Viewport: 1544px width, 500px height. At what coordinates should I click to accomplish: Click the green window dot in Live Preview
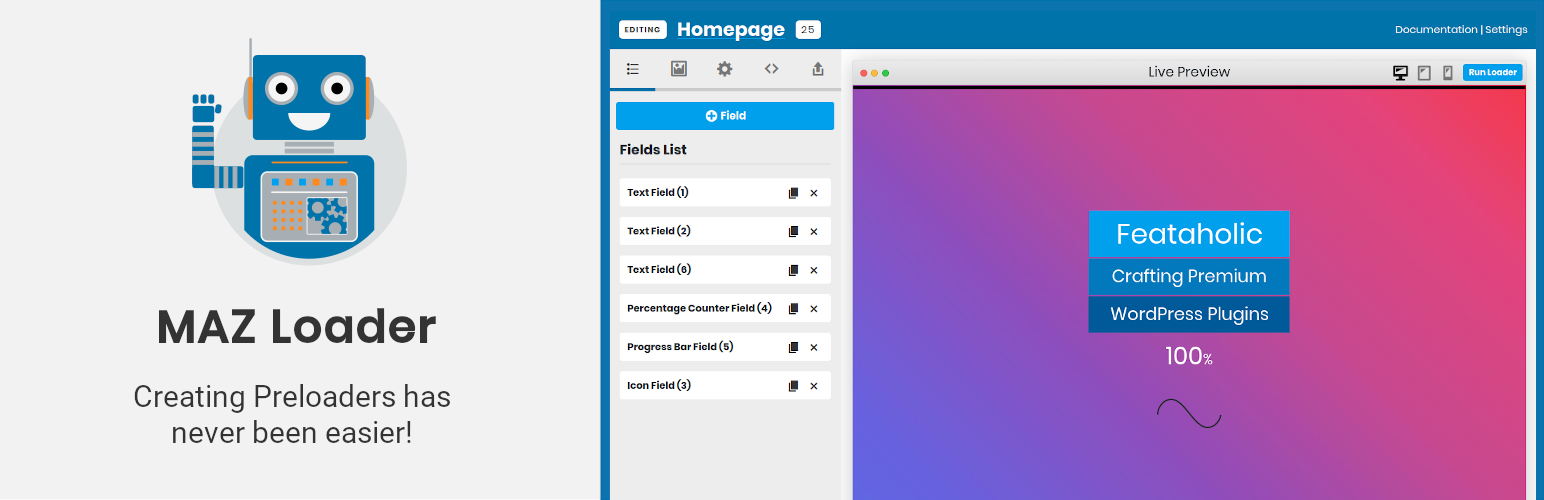click(886, 73)
